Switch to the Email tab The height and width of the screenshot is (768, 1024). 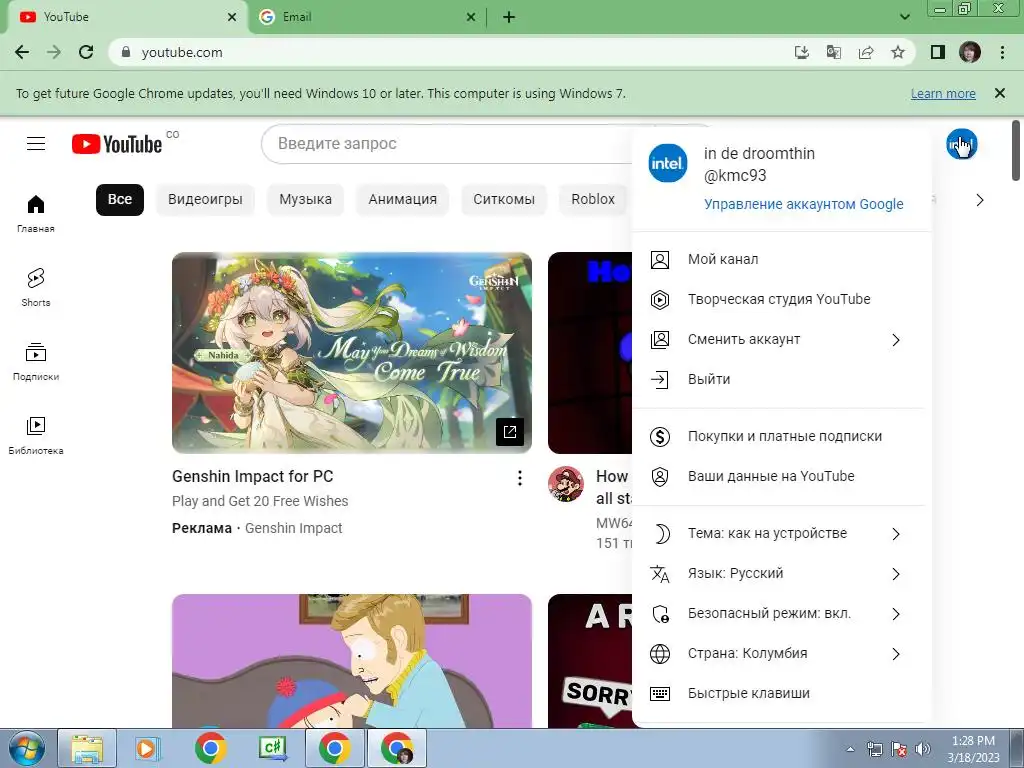366,17
